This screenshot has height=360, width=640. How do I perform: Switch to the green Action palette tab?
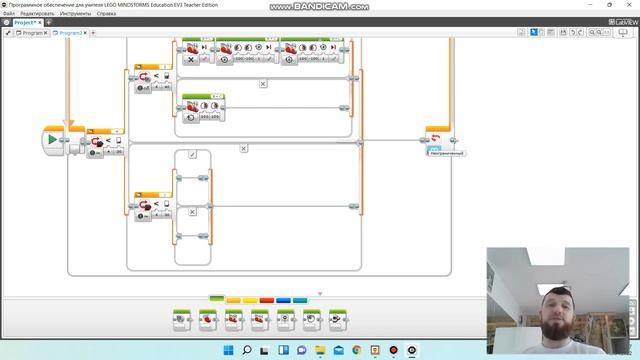tap(216, 299)
